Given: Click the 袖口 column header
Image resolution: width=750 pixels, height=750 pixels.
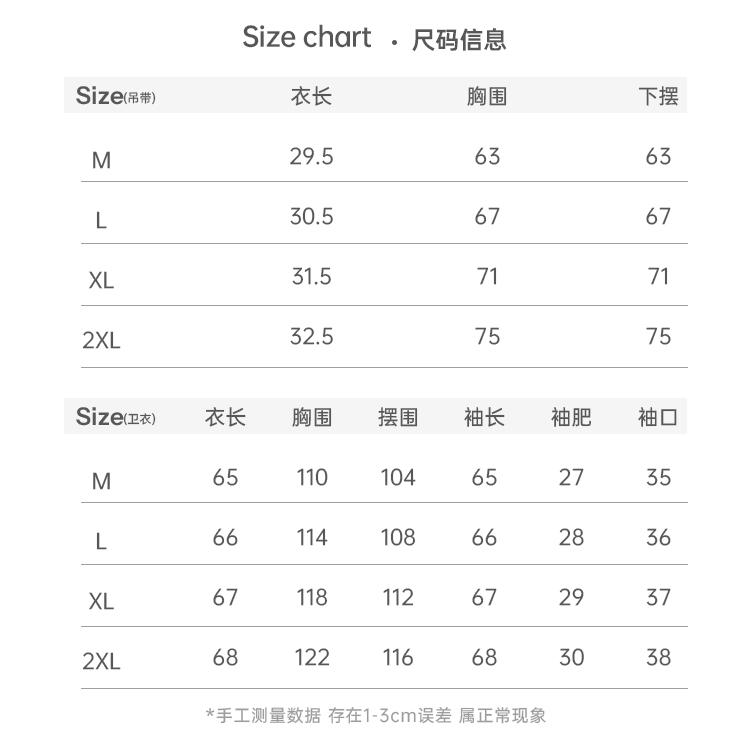Looking at the screenshot, I should 658,417.
